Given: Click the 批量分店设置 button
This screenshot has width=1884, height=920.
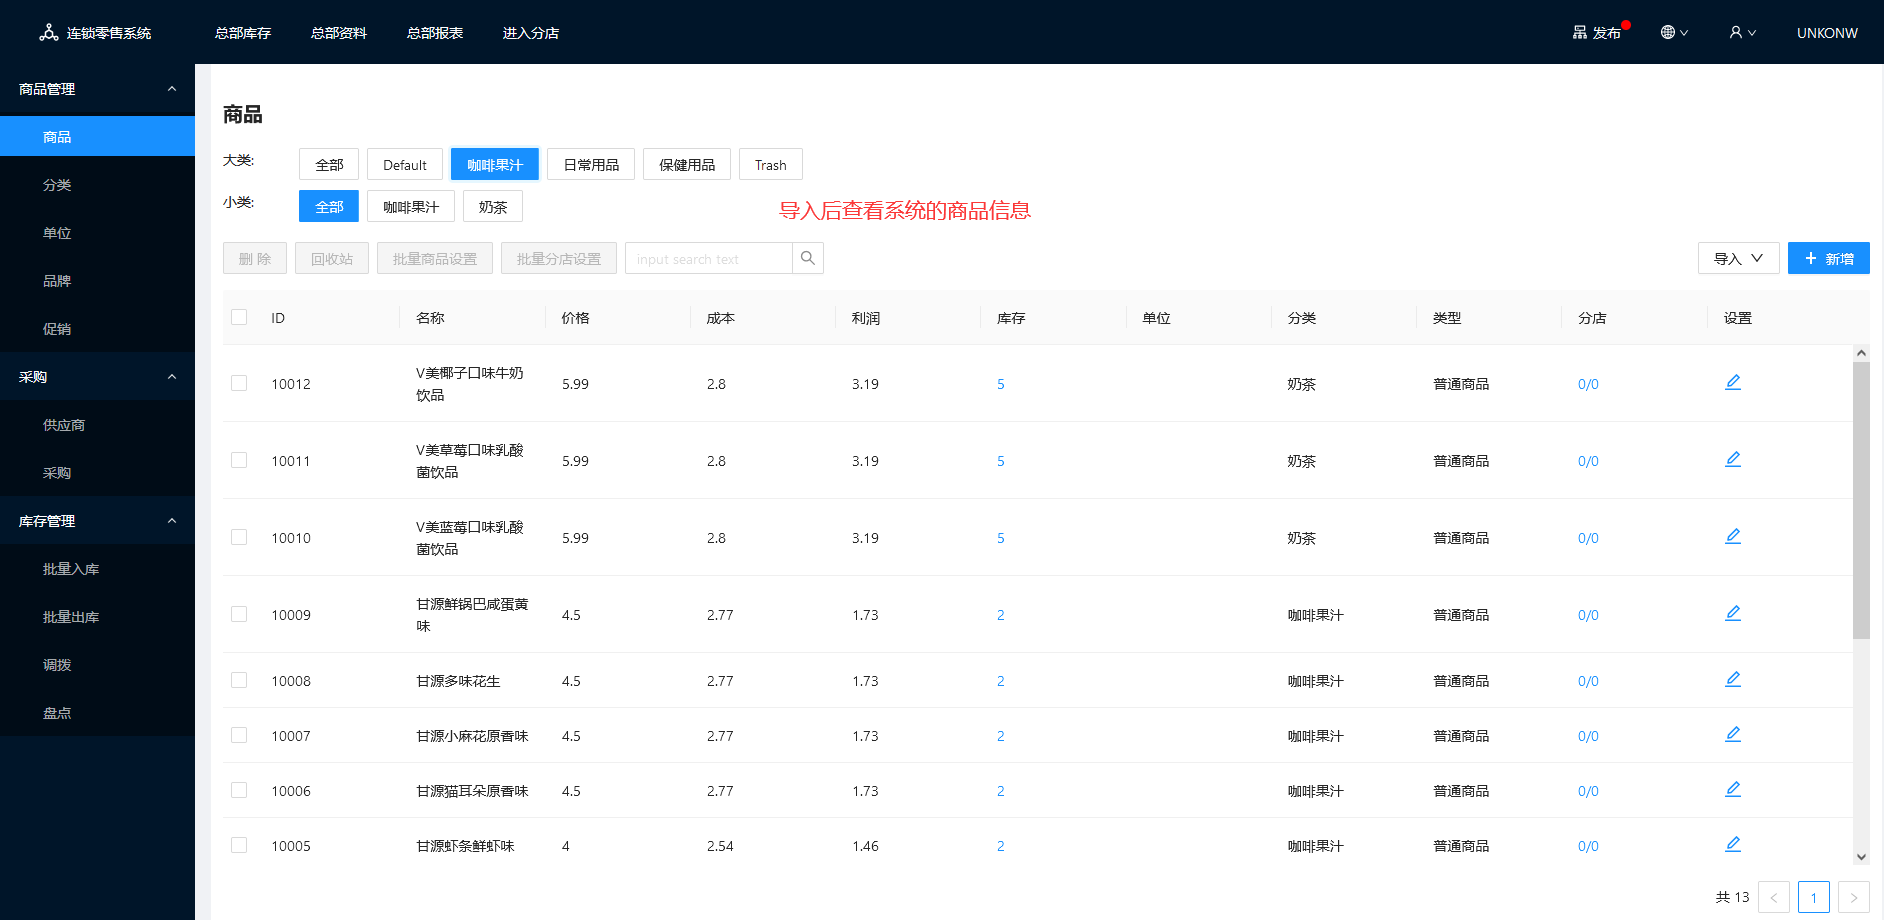Looking at the screenshot, I should pos(559,258).
